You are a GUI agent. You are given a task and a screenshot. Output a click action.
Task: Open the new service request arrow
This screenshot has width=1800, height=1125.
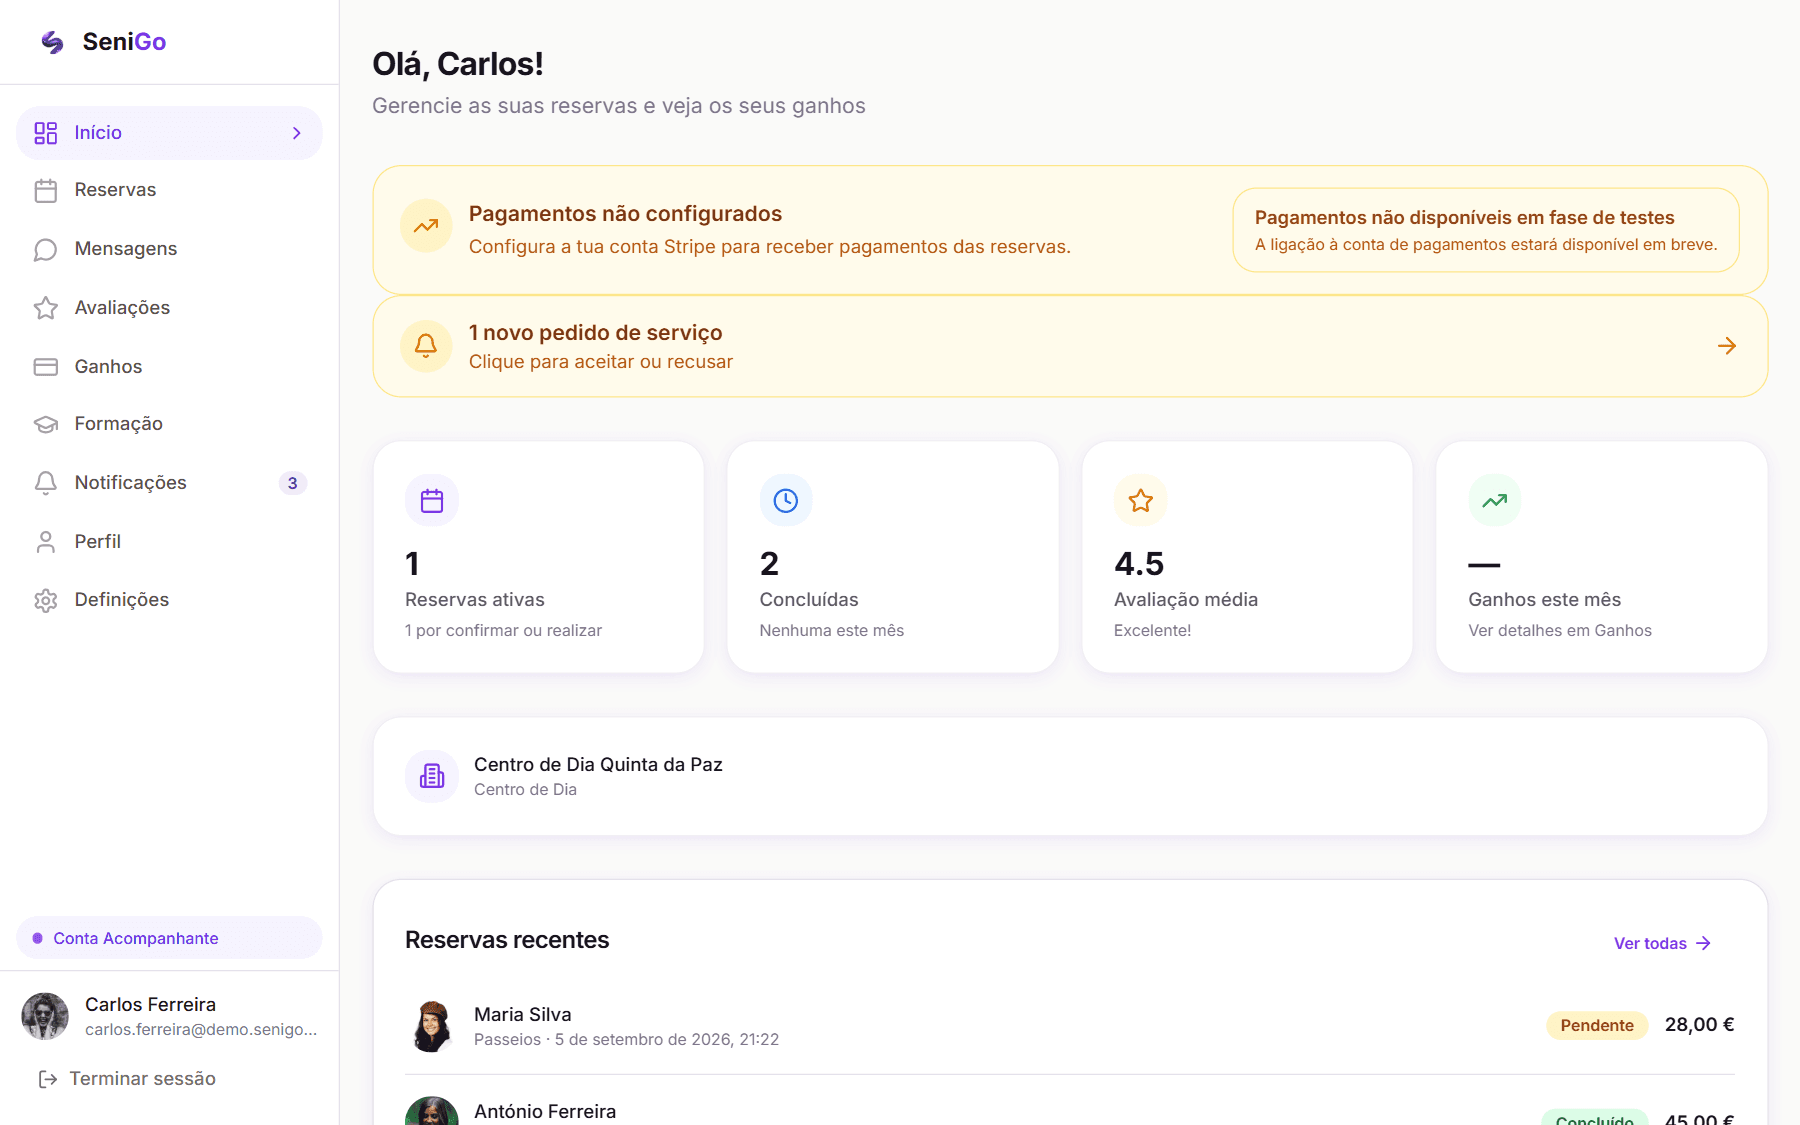(1727, 346)
